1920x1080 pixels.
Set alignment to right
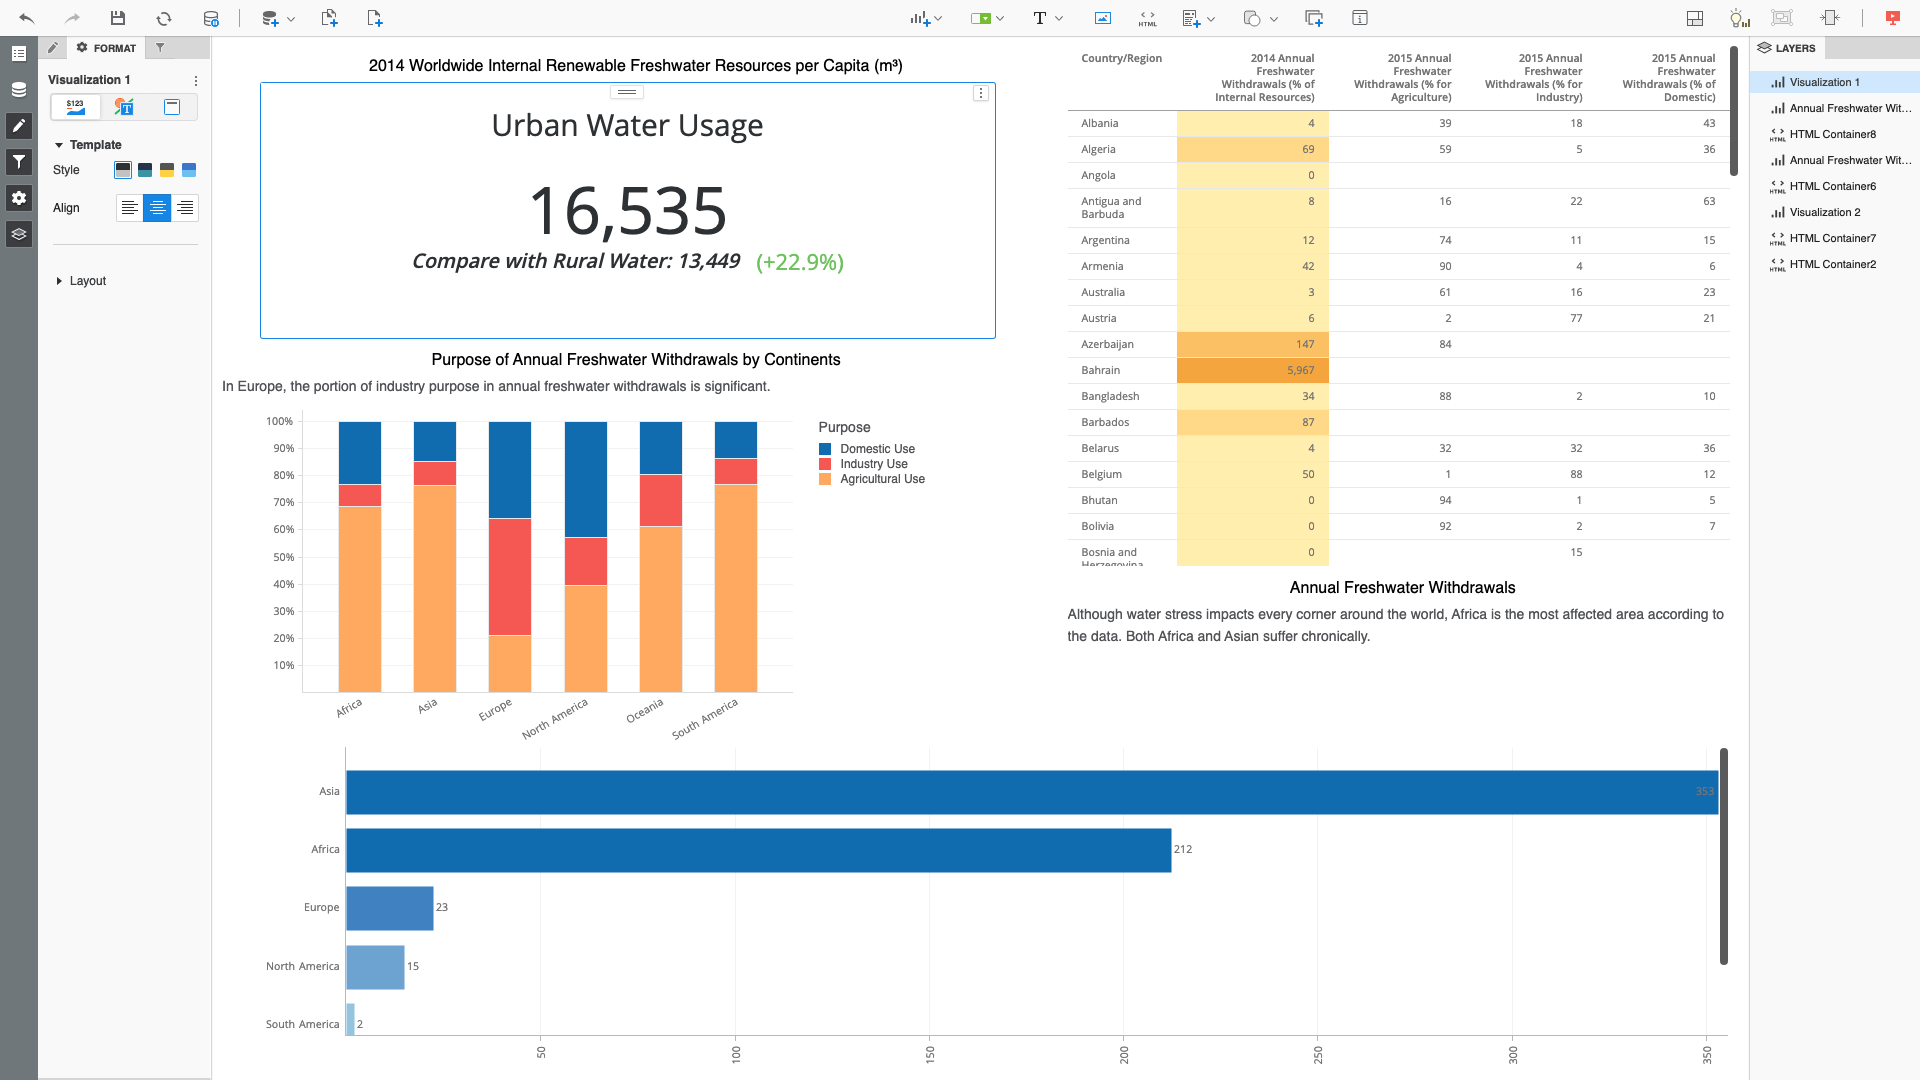[x=185, y=208]
